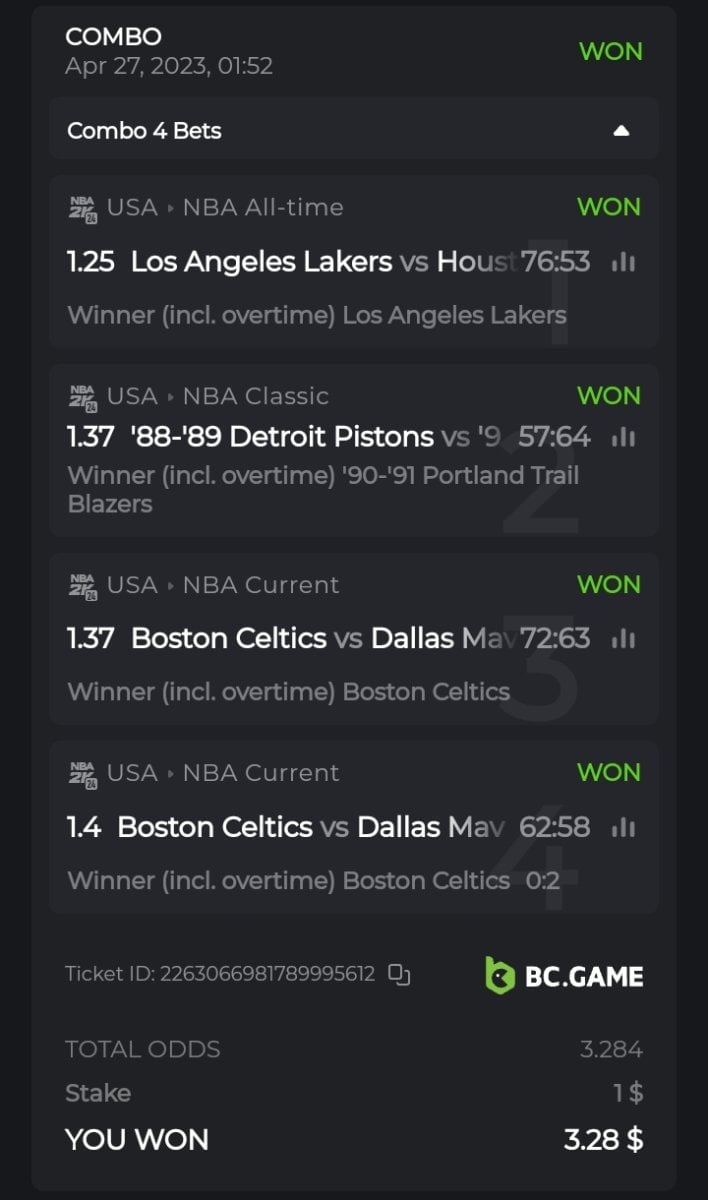Select the Los Angeles Lakers match title
This screenshot has width=708, height=1200.
pyautogui.click(x=262, y=262)
